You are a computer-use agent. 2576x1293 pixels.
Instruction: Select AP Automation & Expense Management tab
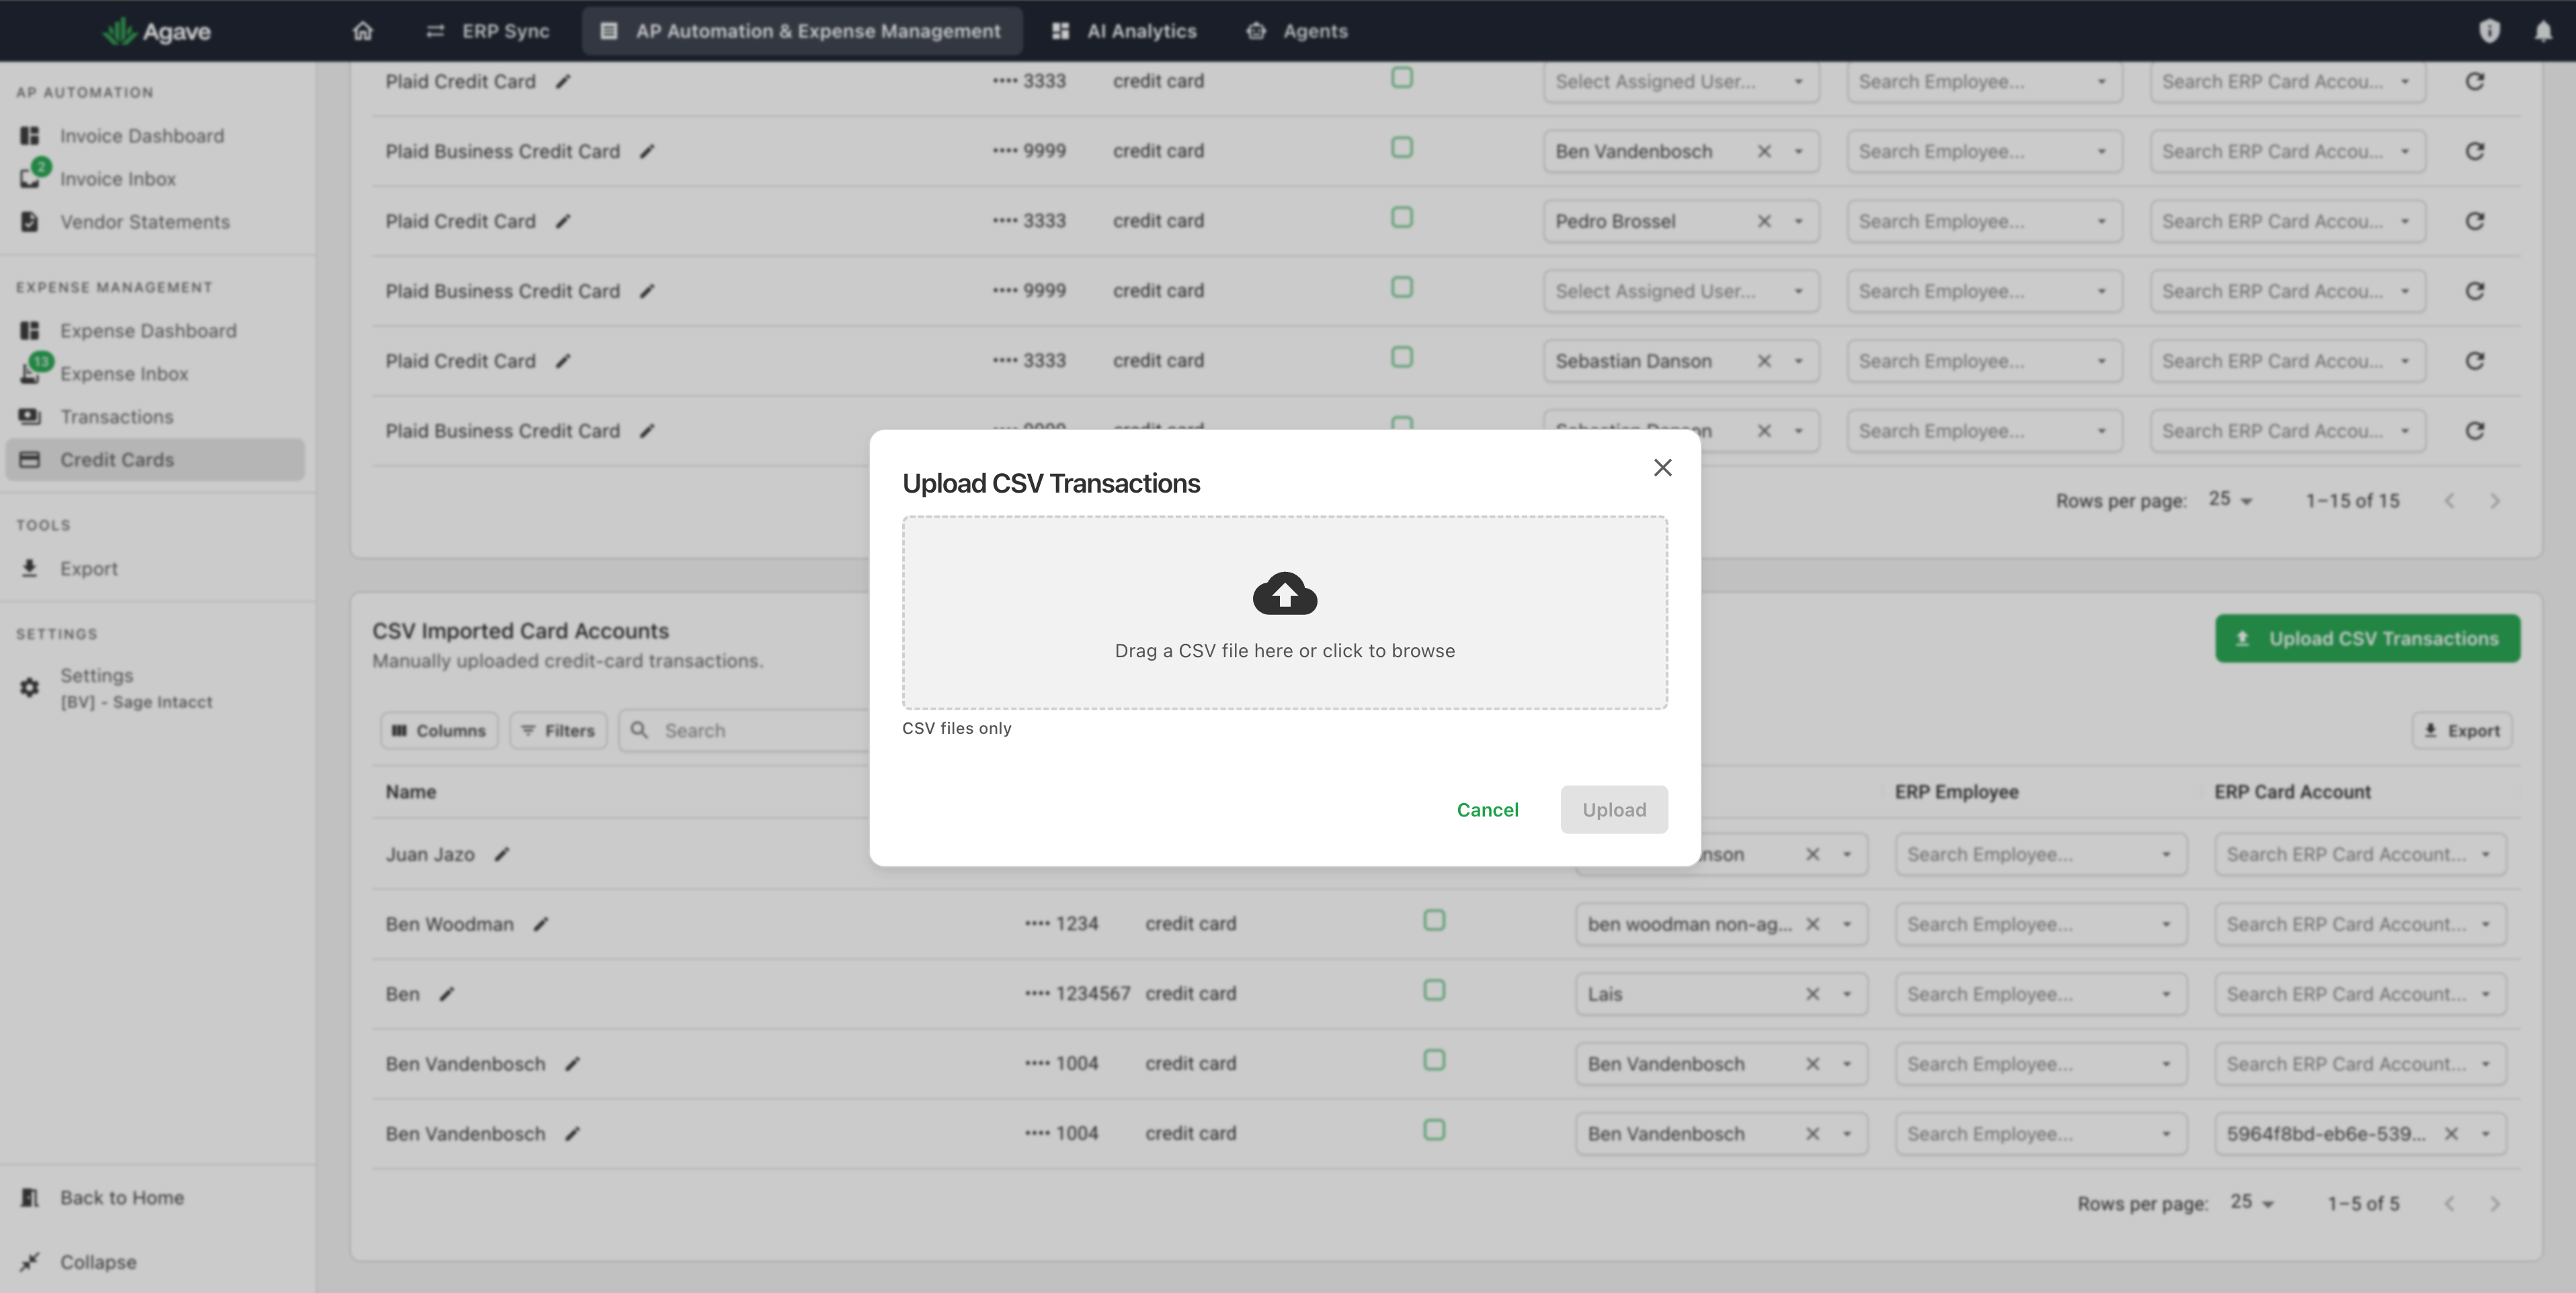coord(801,31)
